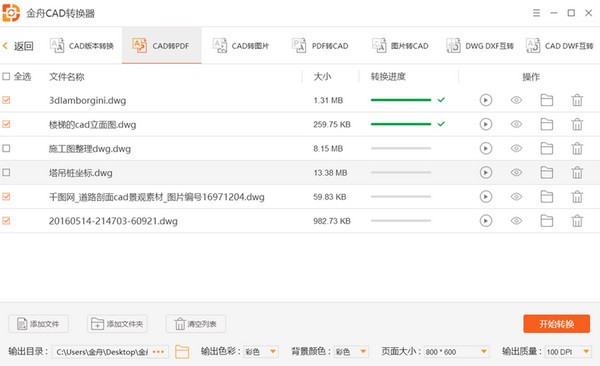Expand the 输出色彩 dropdown
The width and height of the screenshot is (600, 366).
tap(261, 351)
